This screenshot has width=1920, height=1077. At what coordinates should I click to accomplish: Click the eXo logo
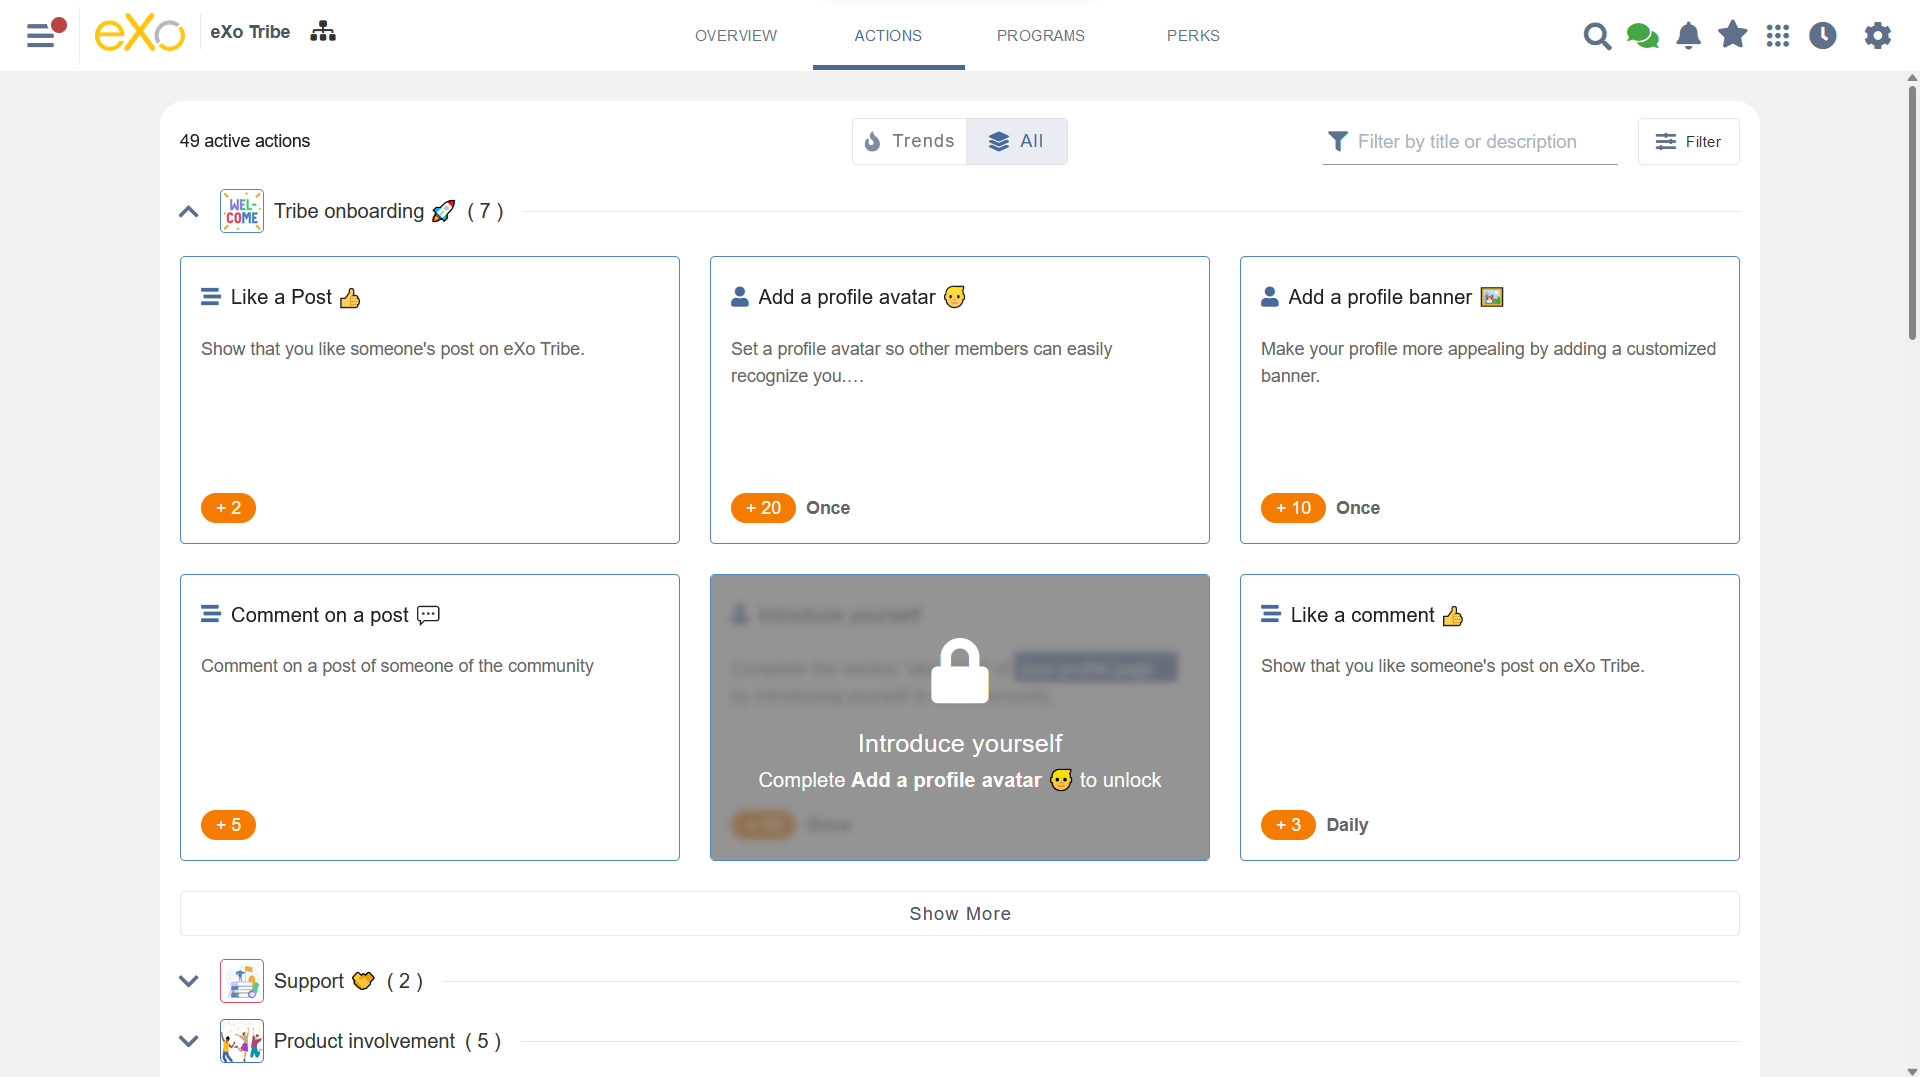tap(139, 32)
